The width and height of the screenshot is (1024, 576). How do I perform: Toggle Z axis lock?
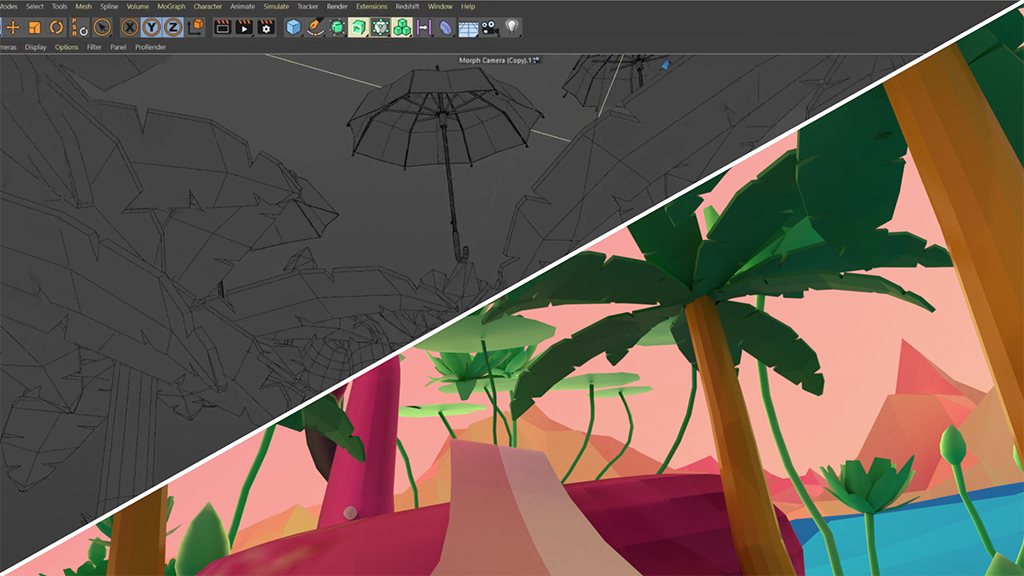point(173,27)
